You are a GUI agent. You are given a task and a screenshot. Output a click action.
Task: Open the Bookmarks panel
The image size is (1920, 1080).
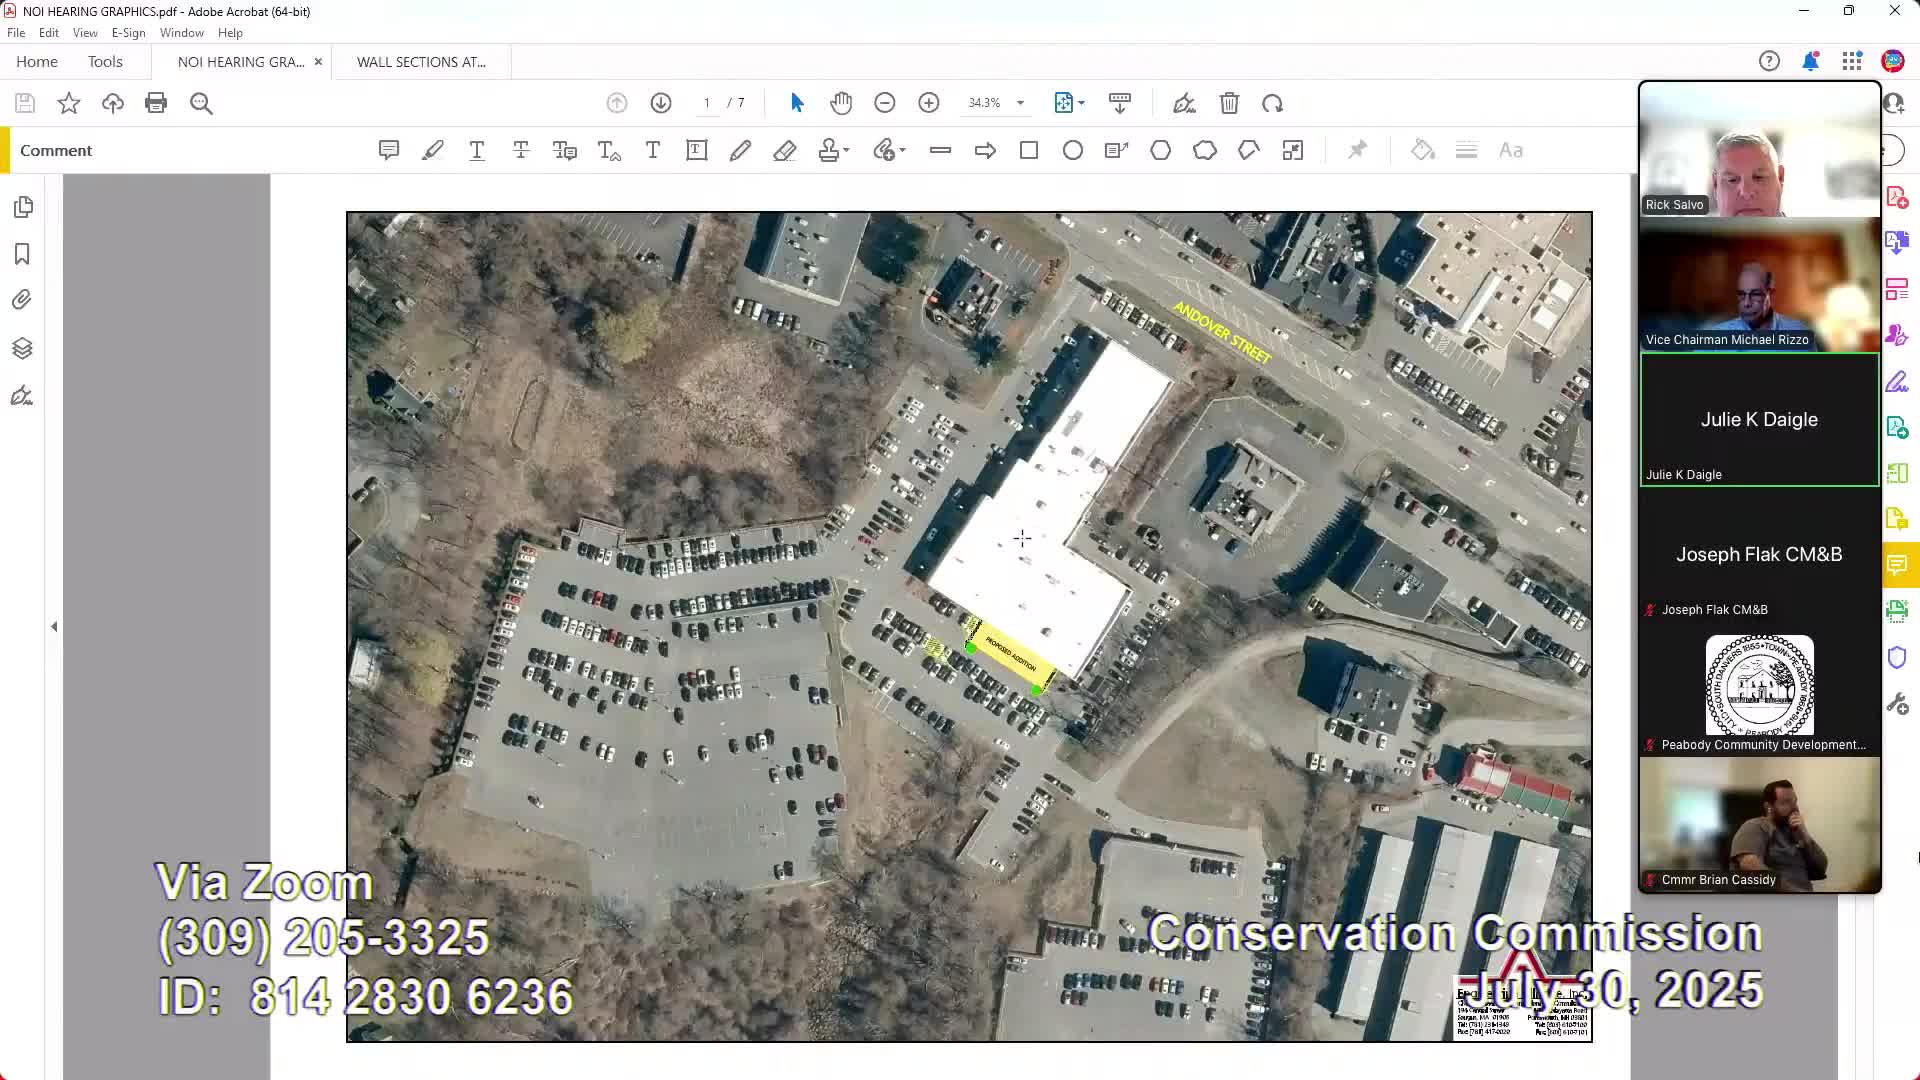[22, 254]
